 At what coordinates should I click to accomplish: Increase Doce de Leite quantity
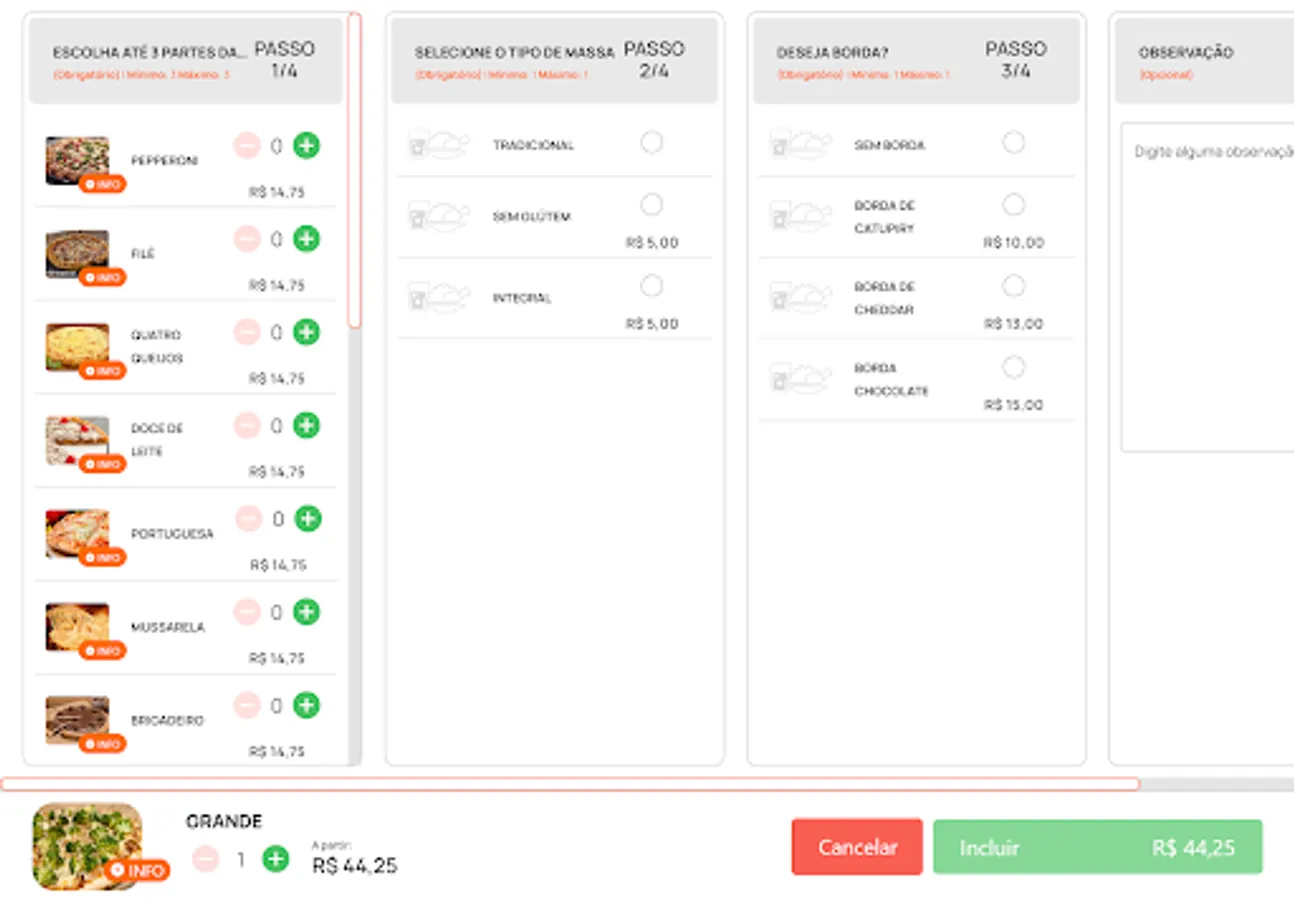coord(306,426)
